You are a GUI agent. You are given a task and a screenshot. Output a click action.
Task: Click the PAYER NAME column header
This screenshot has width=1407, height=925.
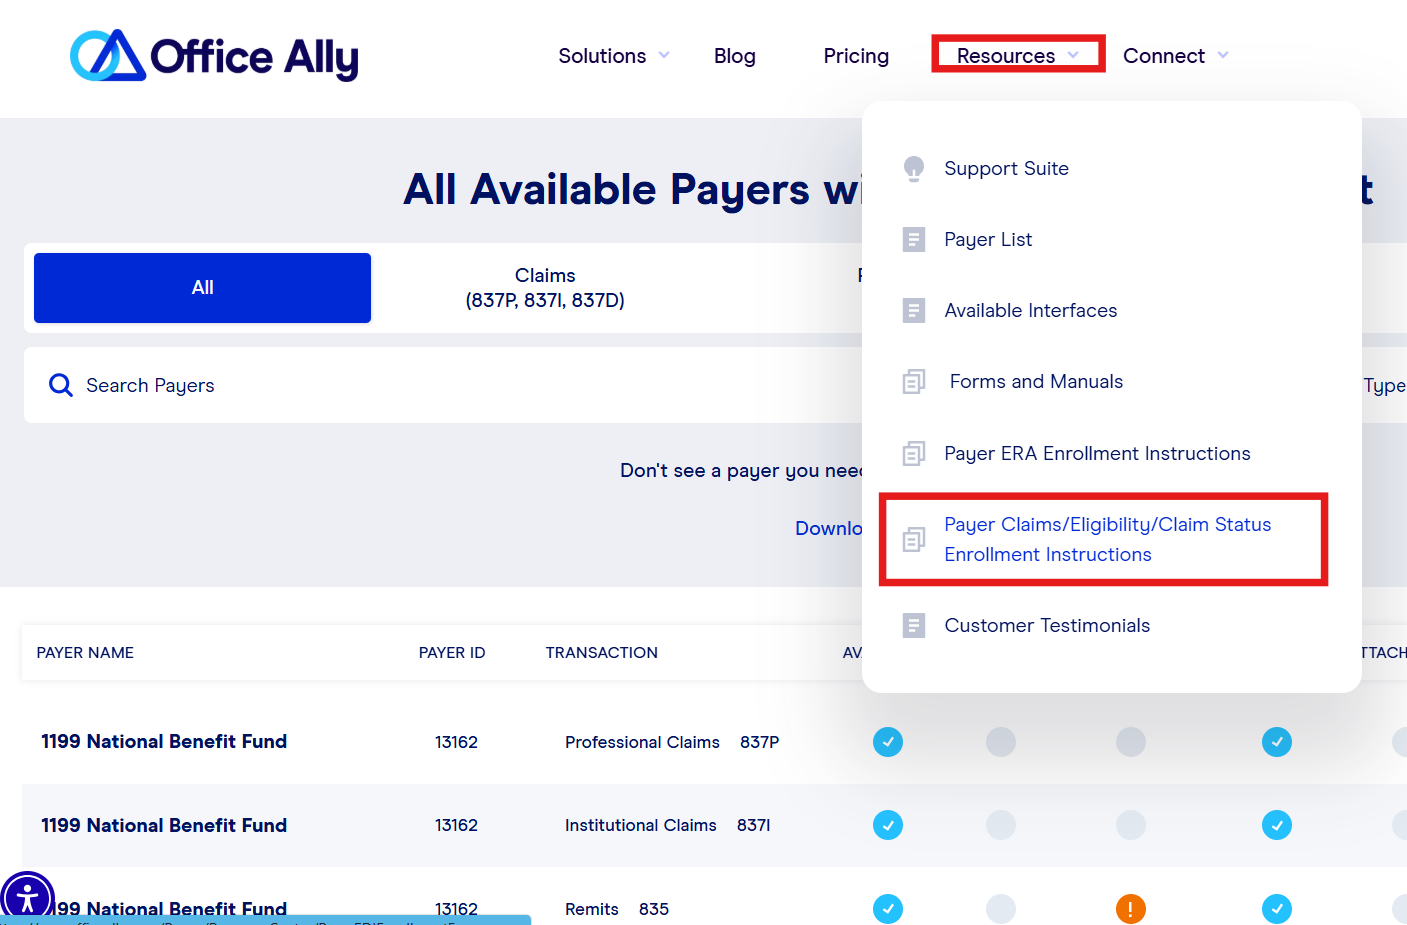click(85, 652)
